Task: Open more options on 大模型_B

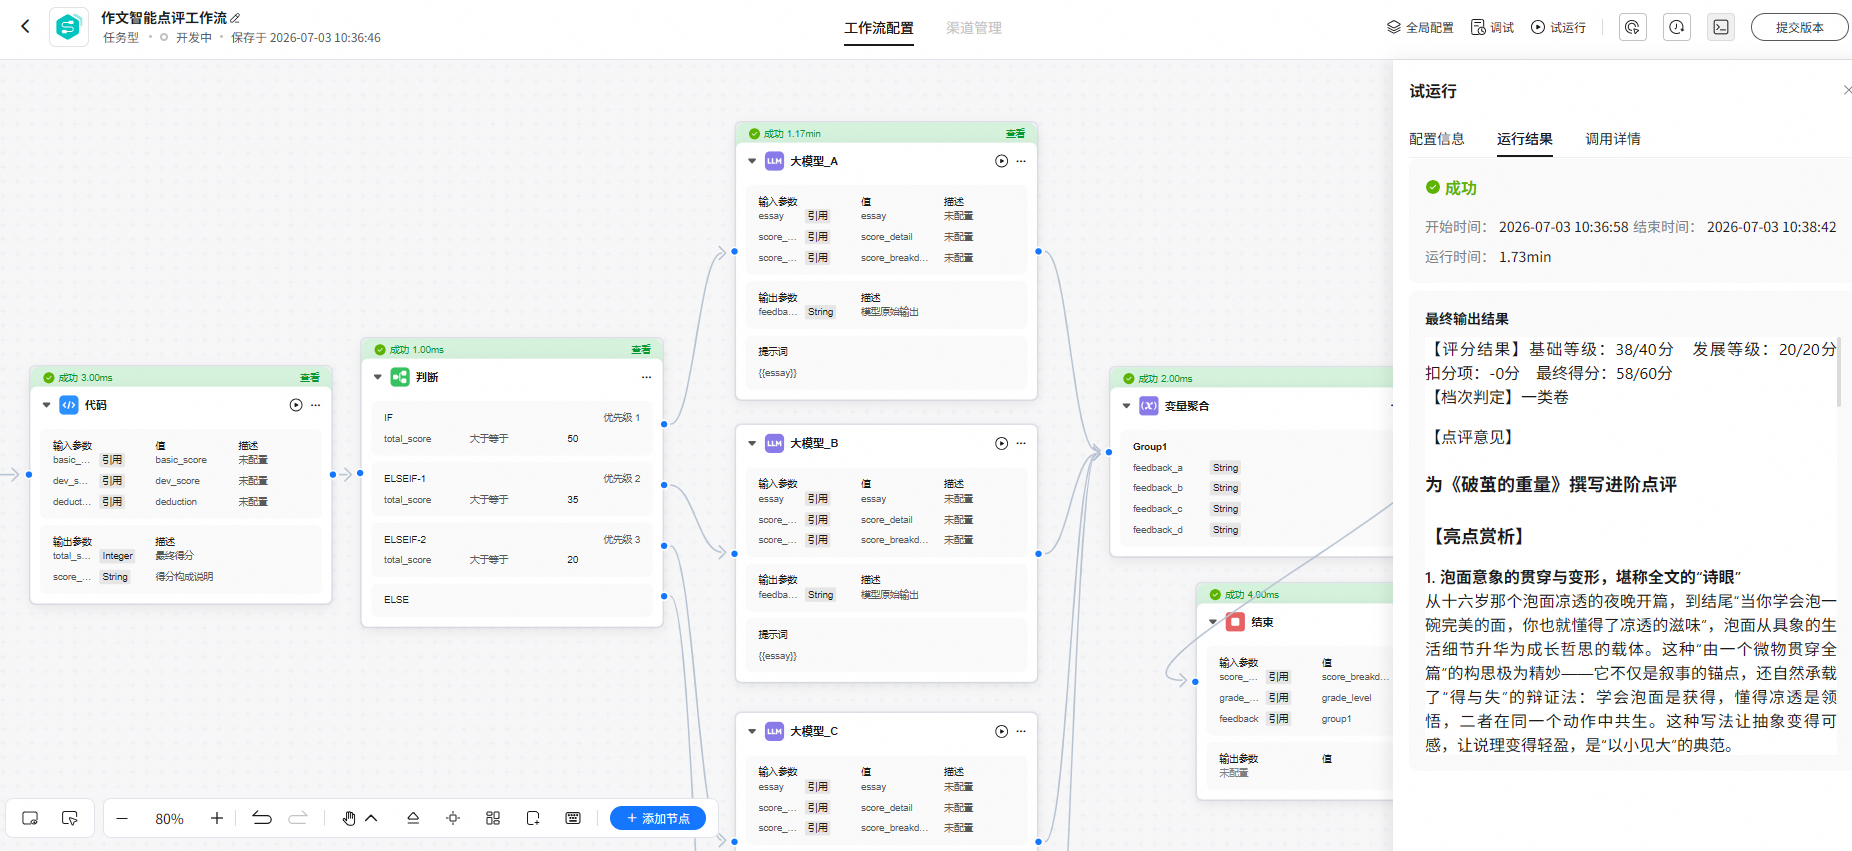Action: (1021, 443)
